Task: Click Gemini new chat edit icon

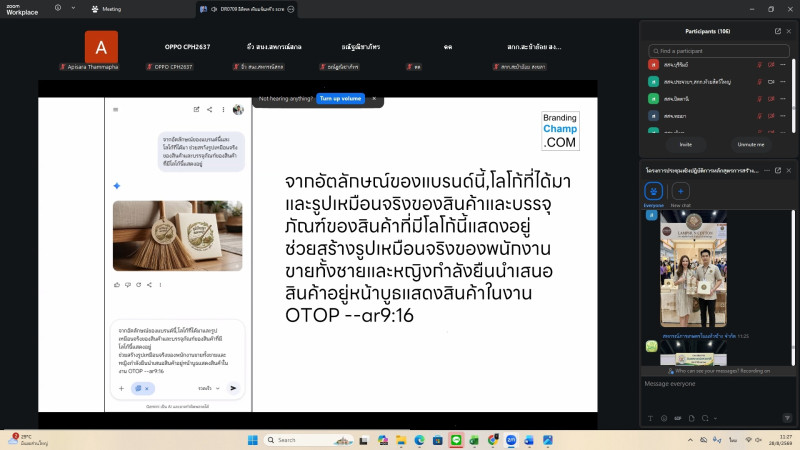Action: [x=196, y=110]
